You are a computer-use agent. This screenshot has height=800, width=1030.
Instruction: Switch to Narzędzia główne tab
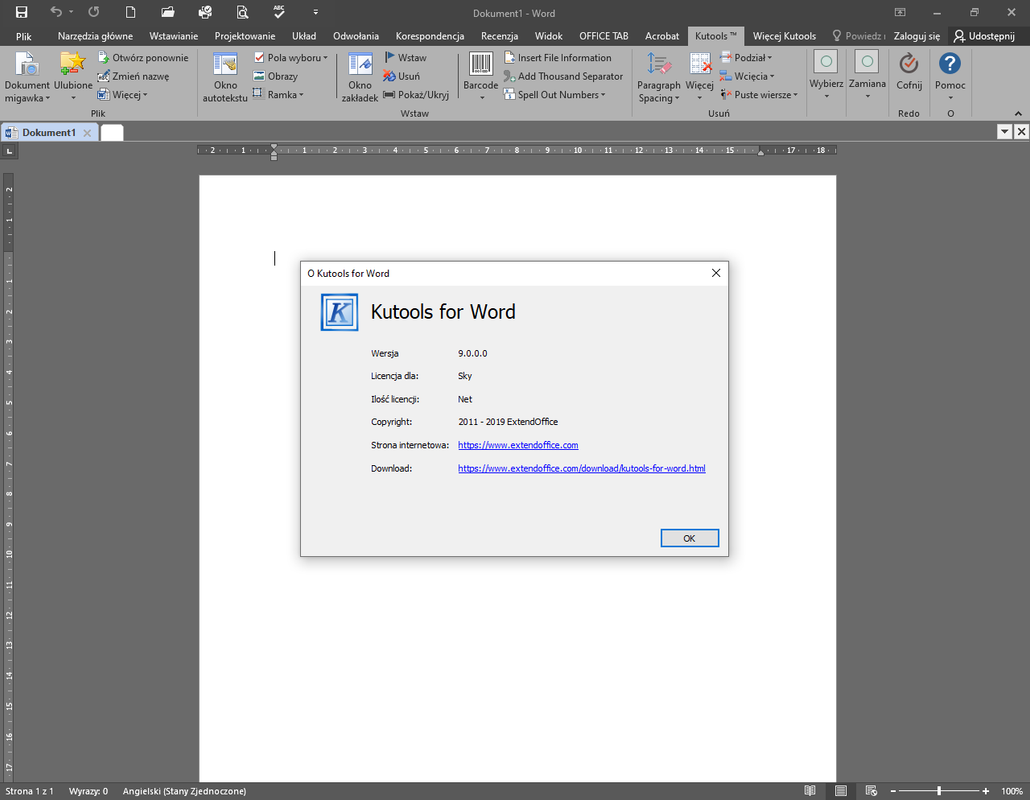click(95, 36)
